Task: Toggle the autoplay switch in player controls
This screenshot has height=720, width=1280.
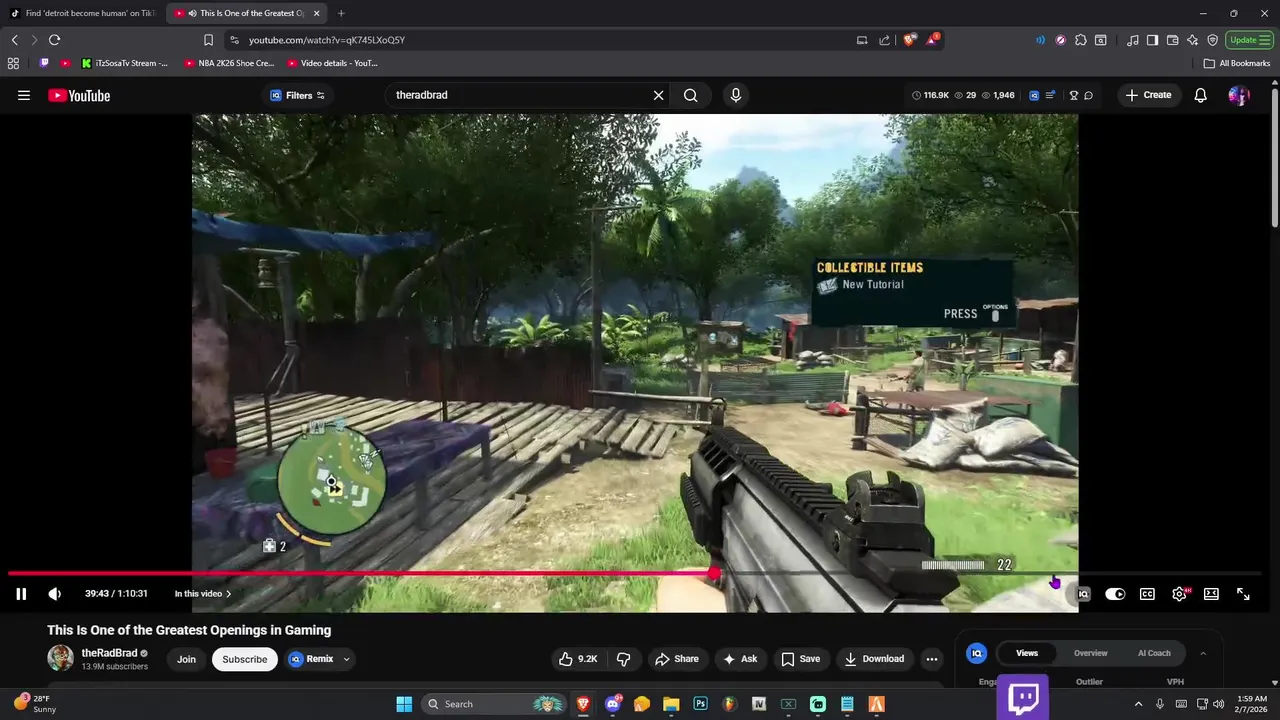Action: click(x=1115, y=594)
